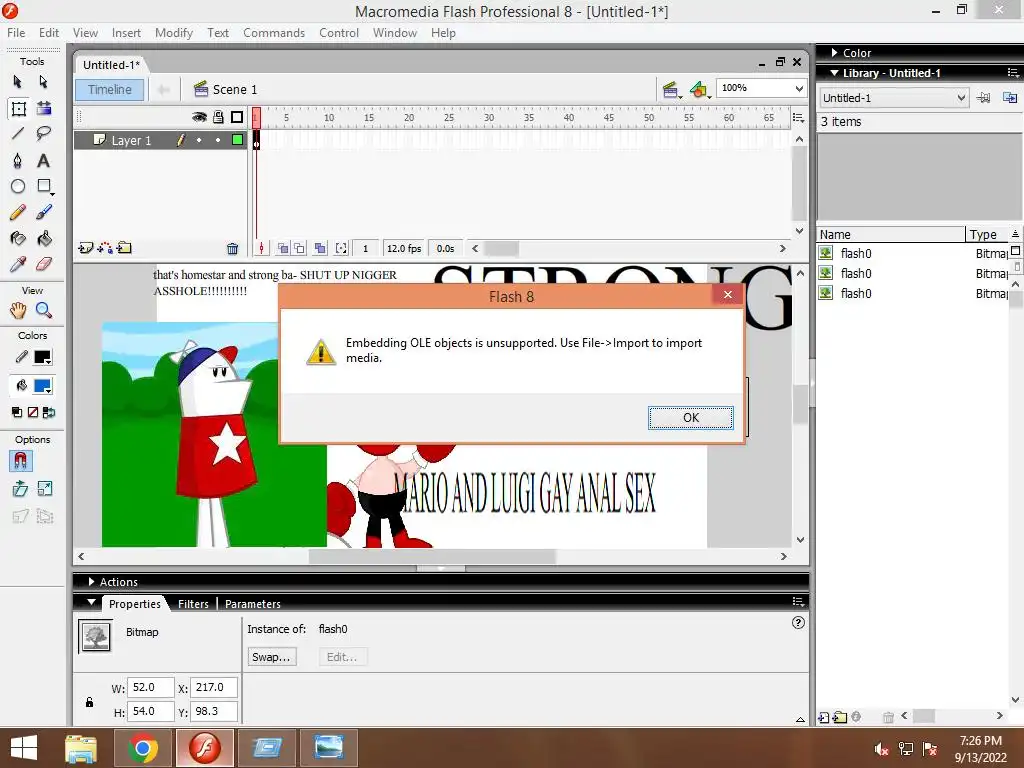Click the Swap... button
This screenshot has height=768, width=1024.
[x=272, y=657]
